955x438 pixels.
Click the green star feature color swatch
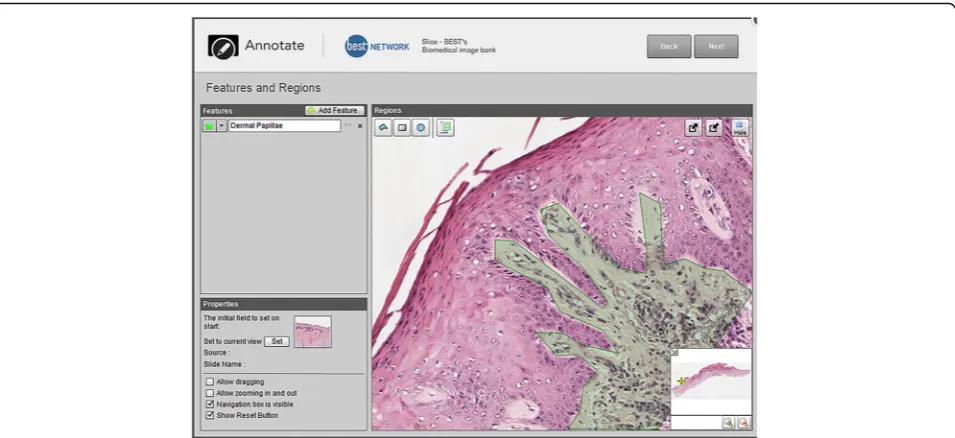tap(209, 126)
